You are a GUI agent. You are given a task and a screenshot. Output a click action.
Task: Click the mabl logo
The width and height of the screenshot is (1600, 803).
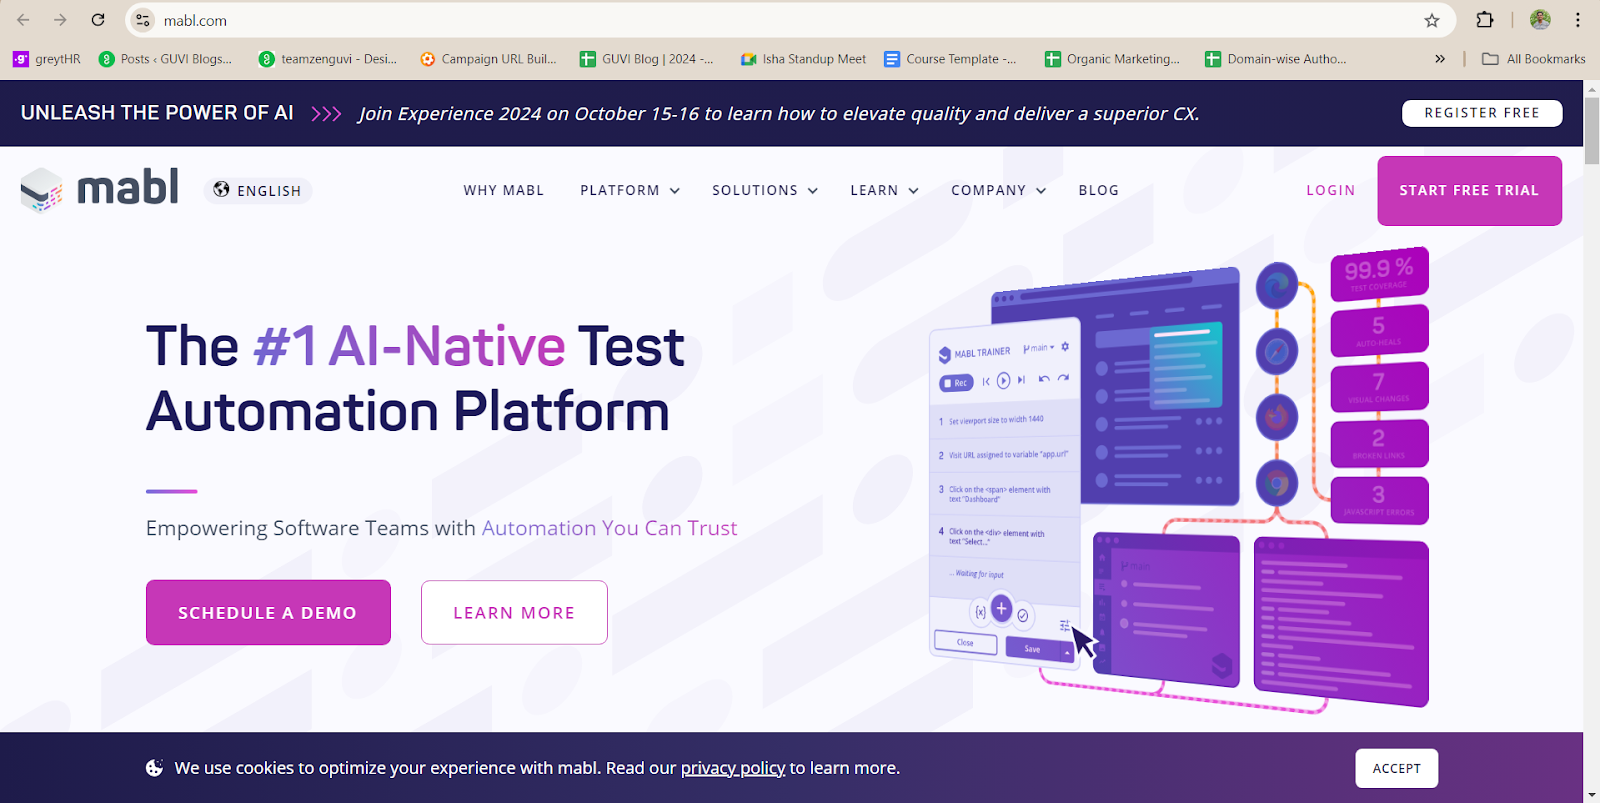click(x=100, y=188)
